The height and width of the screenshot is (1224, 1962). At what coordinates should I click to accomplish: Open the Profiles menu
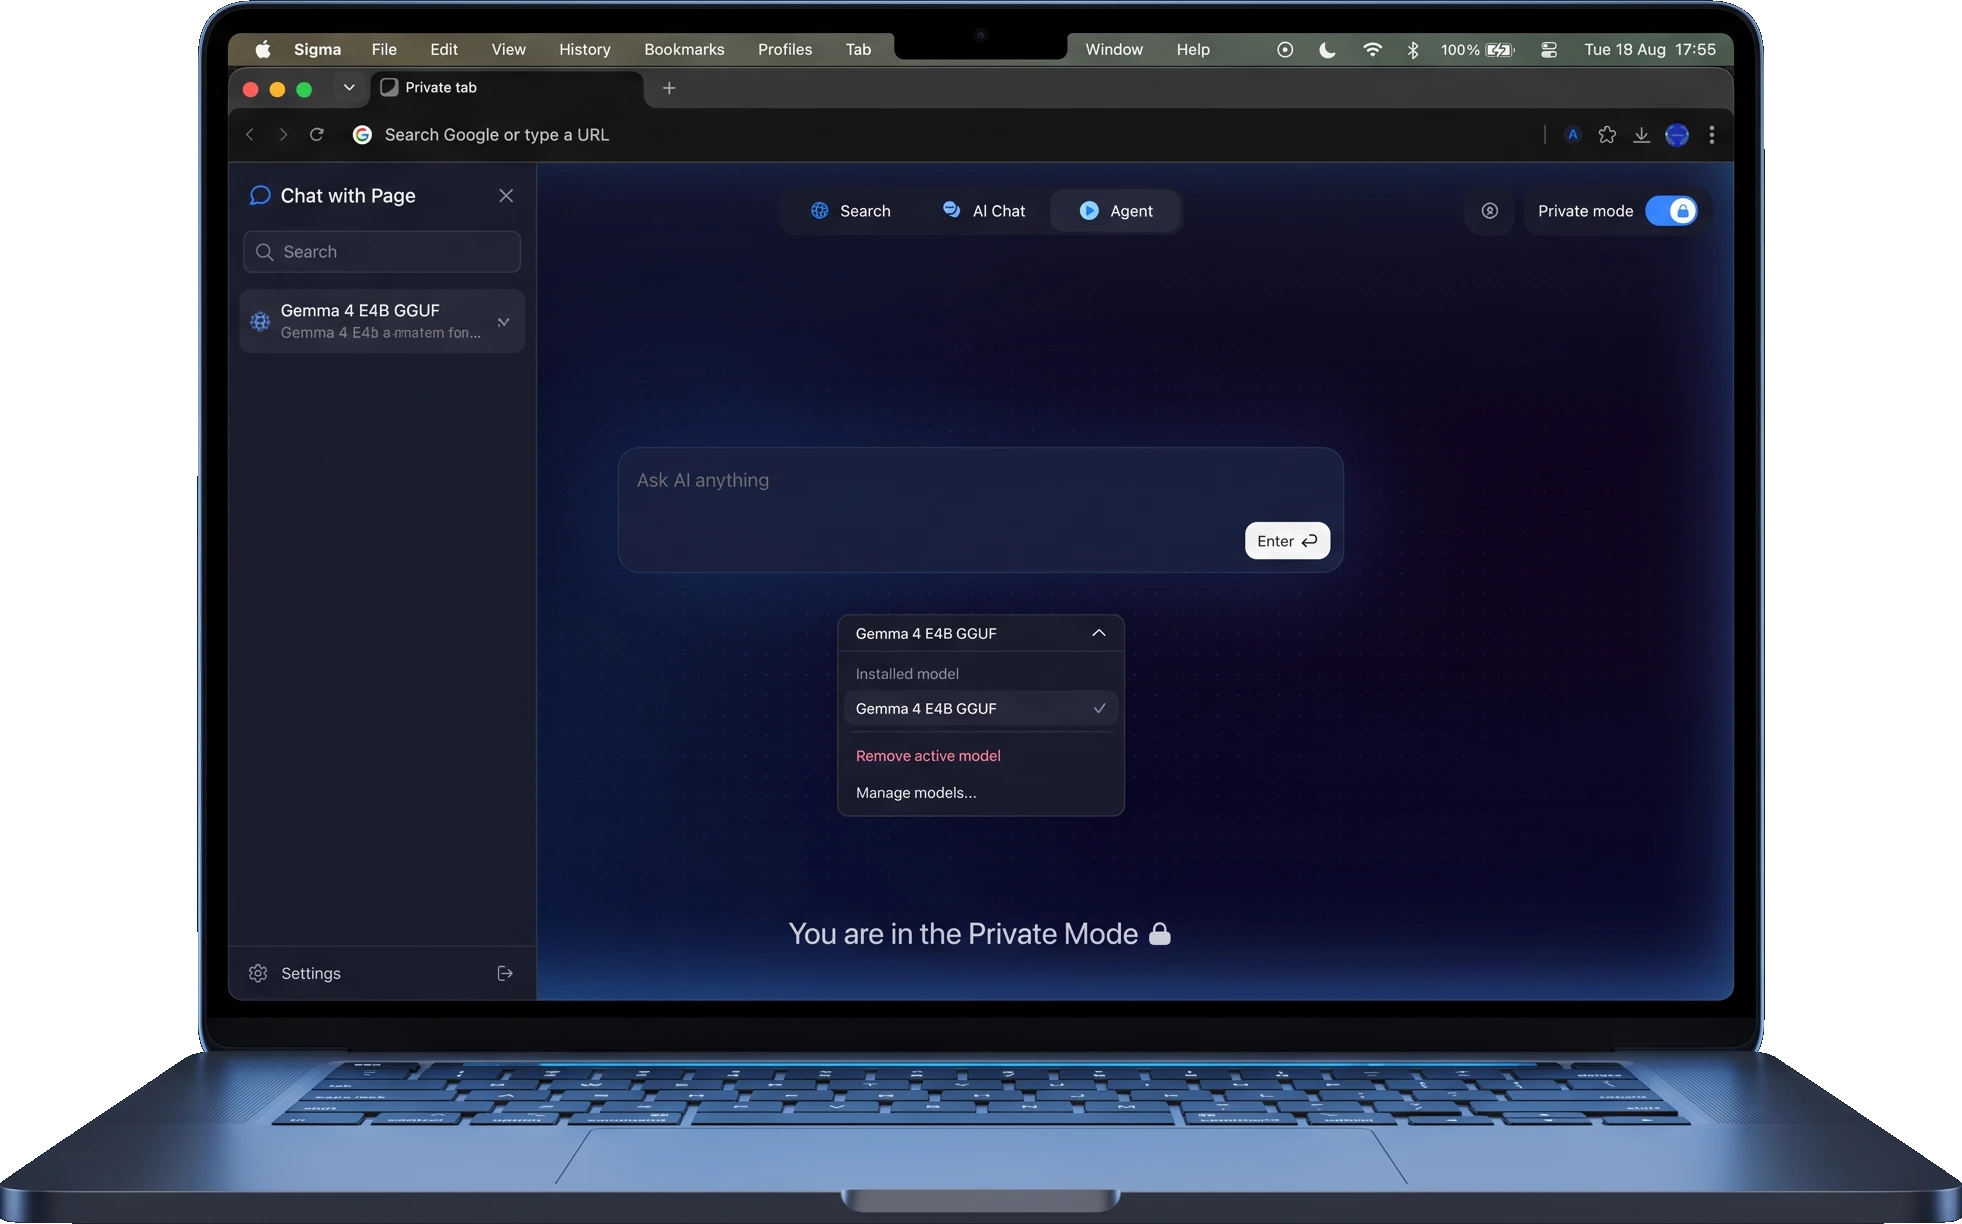[785, 49]
